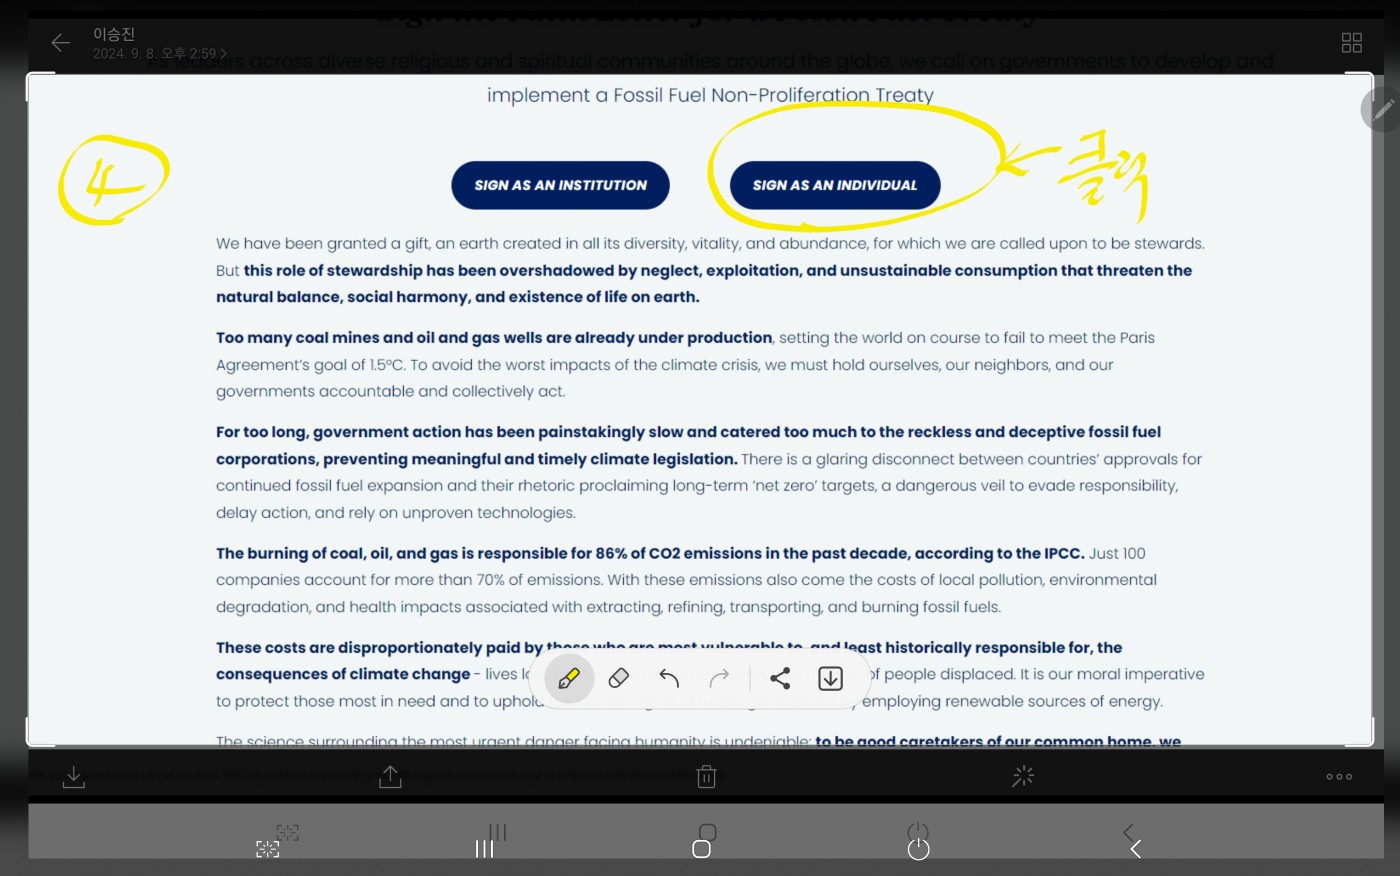Click the SIGN AS AN INSTITUTION button
Screen dimensions: 1400x876
tap(560, 185)
